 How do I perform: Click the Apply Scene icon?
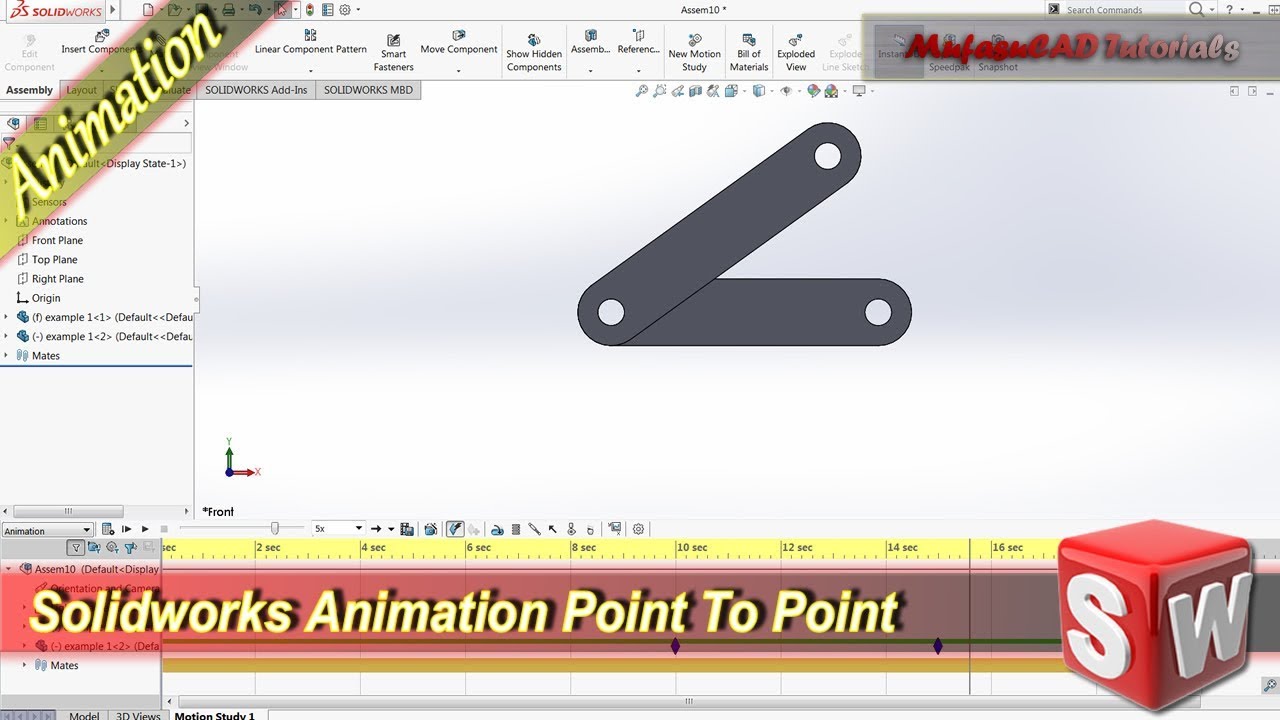tap(831, 90)
